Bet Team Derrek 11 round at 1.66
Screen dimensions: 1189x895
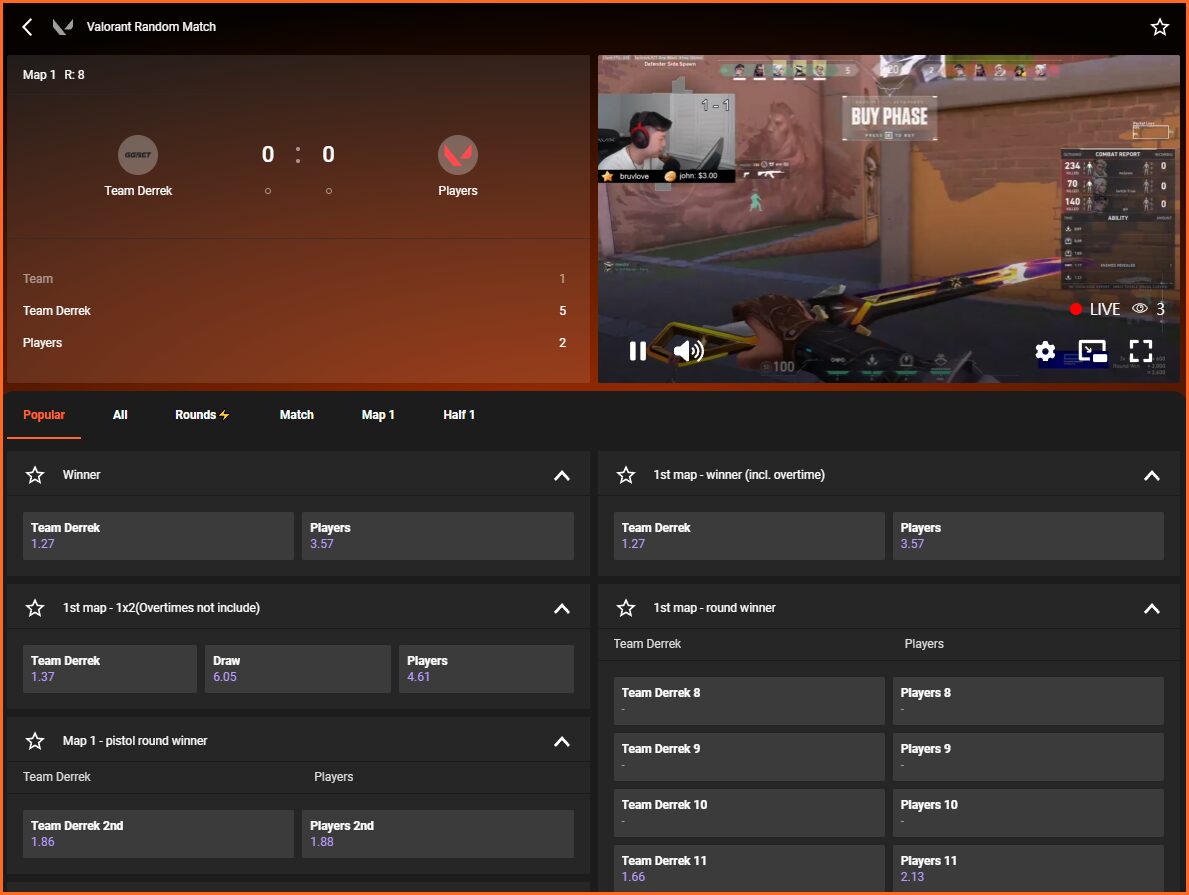pyautogui.click(x=749, y=868)
